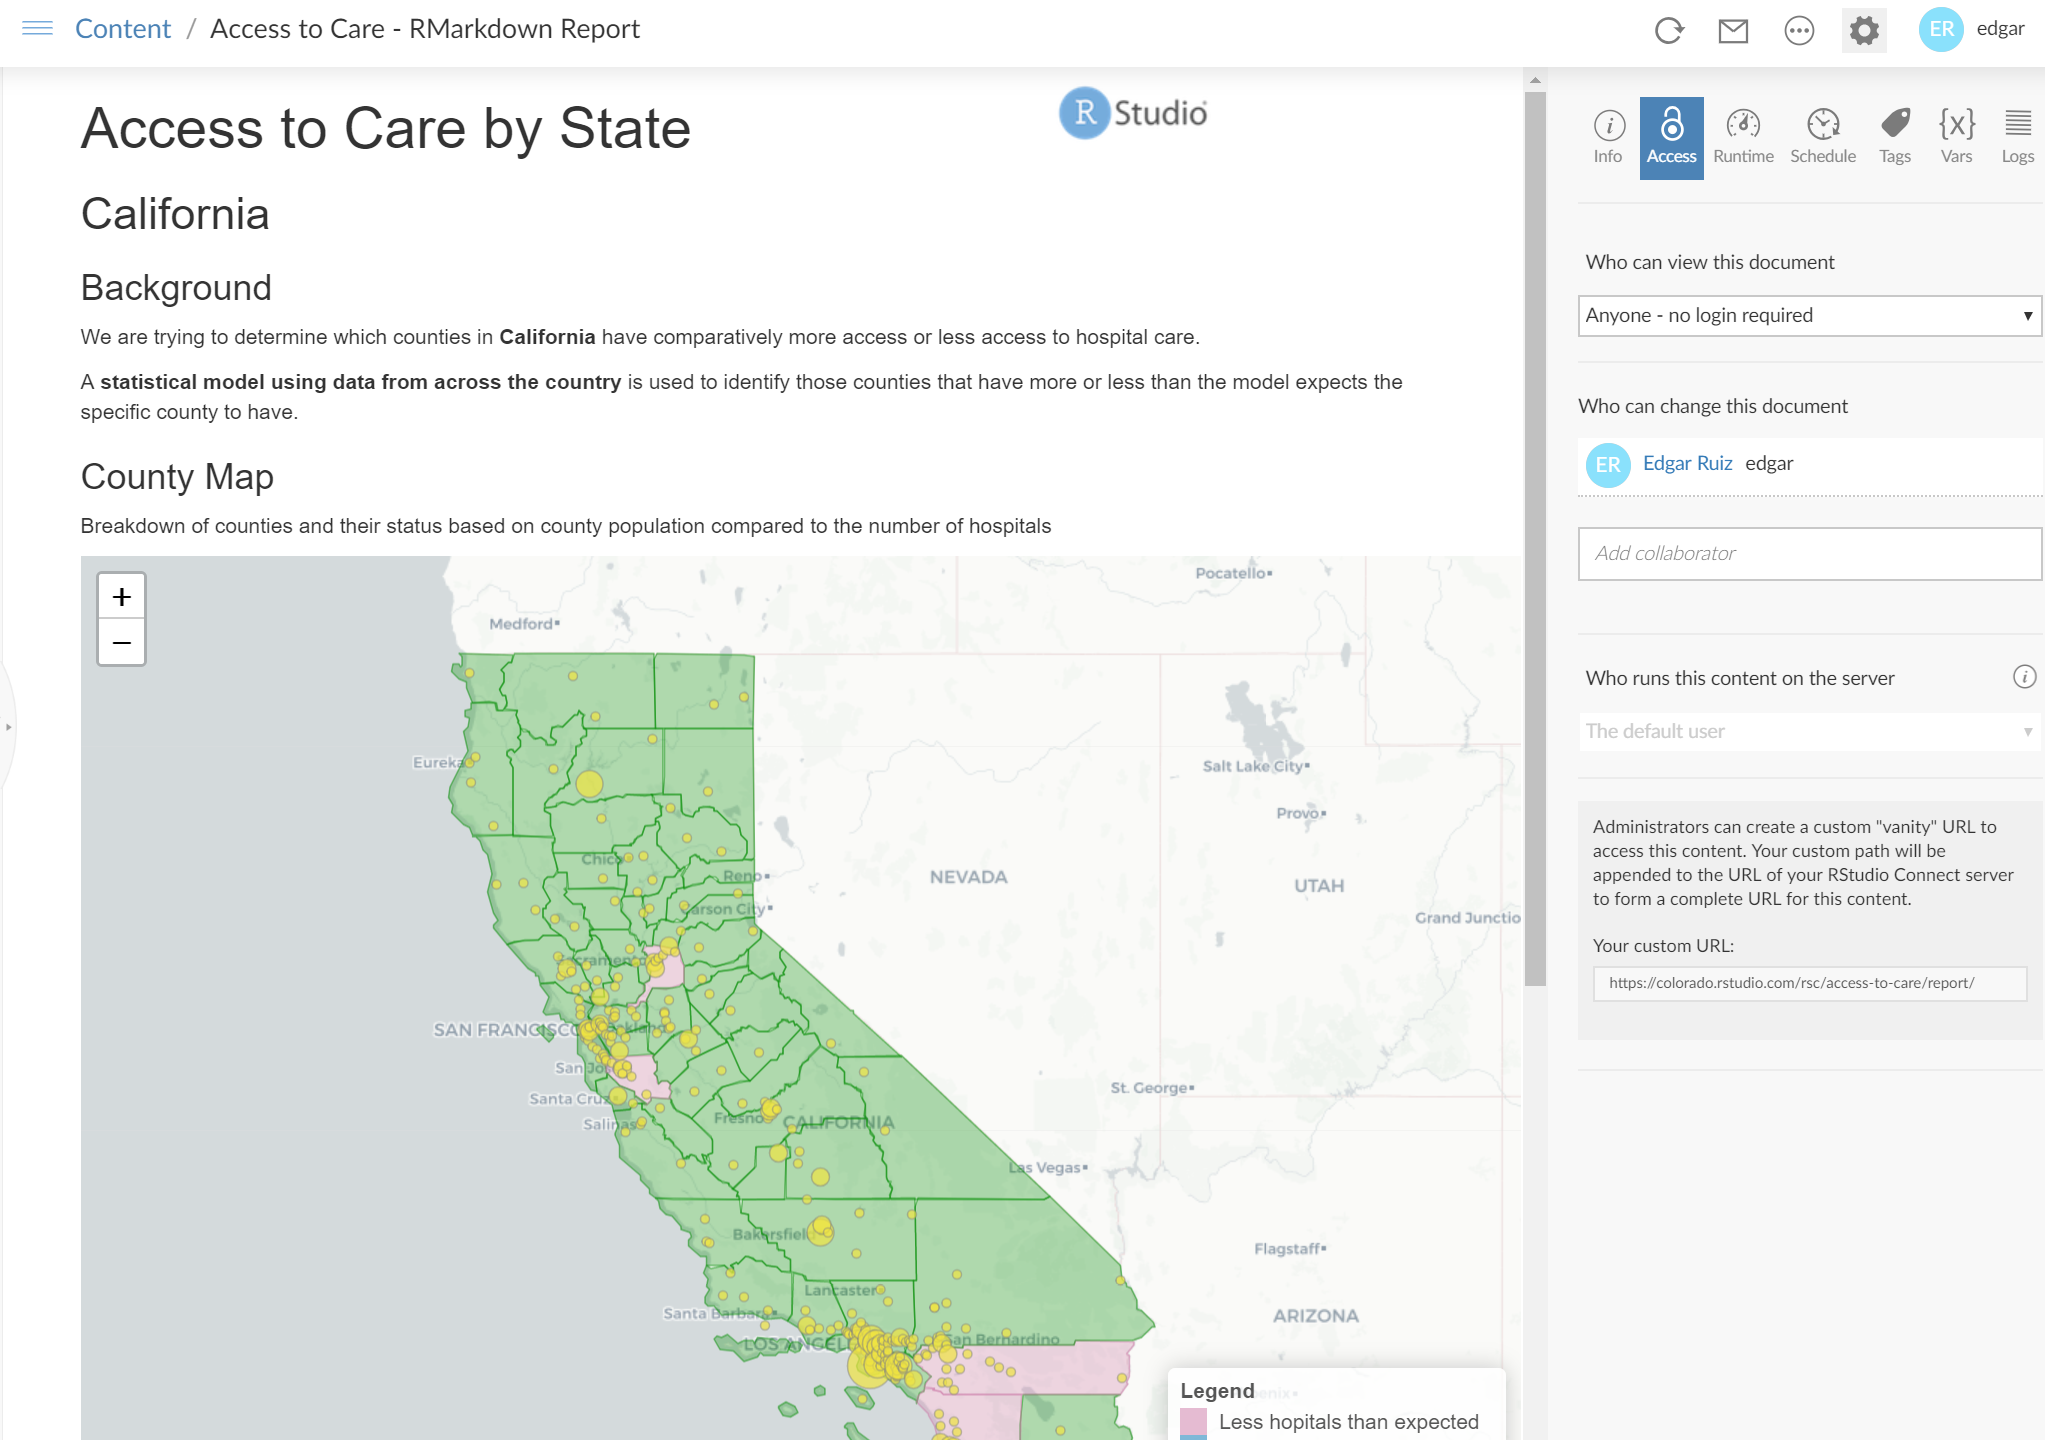This screenshot has width=2045, height=1440.
Task: Show the Vars panel
Action: coord(1956,137)
